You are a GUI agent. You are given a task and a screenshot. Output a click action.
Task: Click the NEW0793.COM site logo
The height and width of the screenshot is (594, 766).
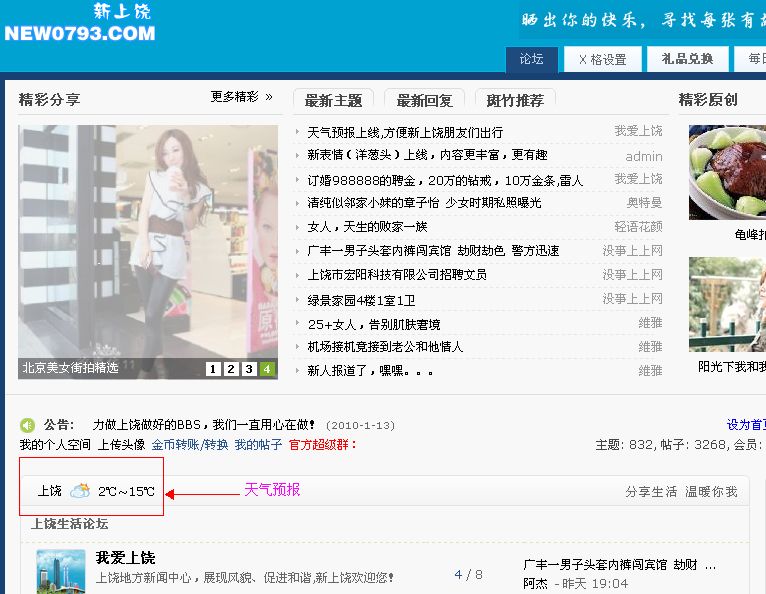coord(80,22)
